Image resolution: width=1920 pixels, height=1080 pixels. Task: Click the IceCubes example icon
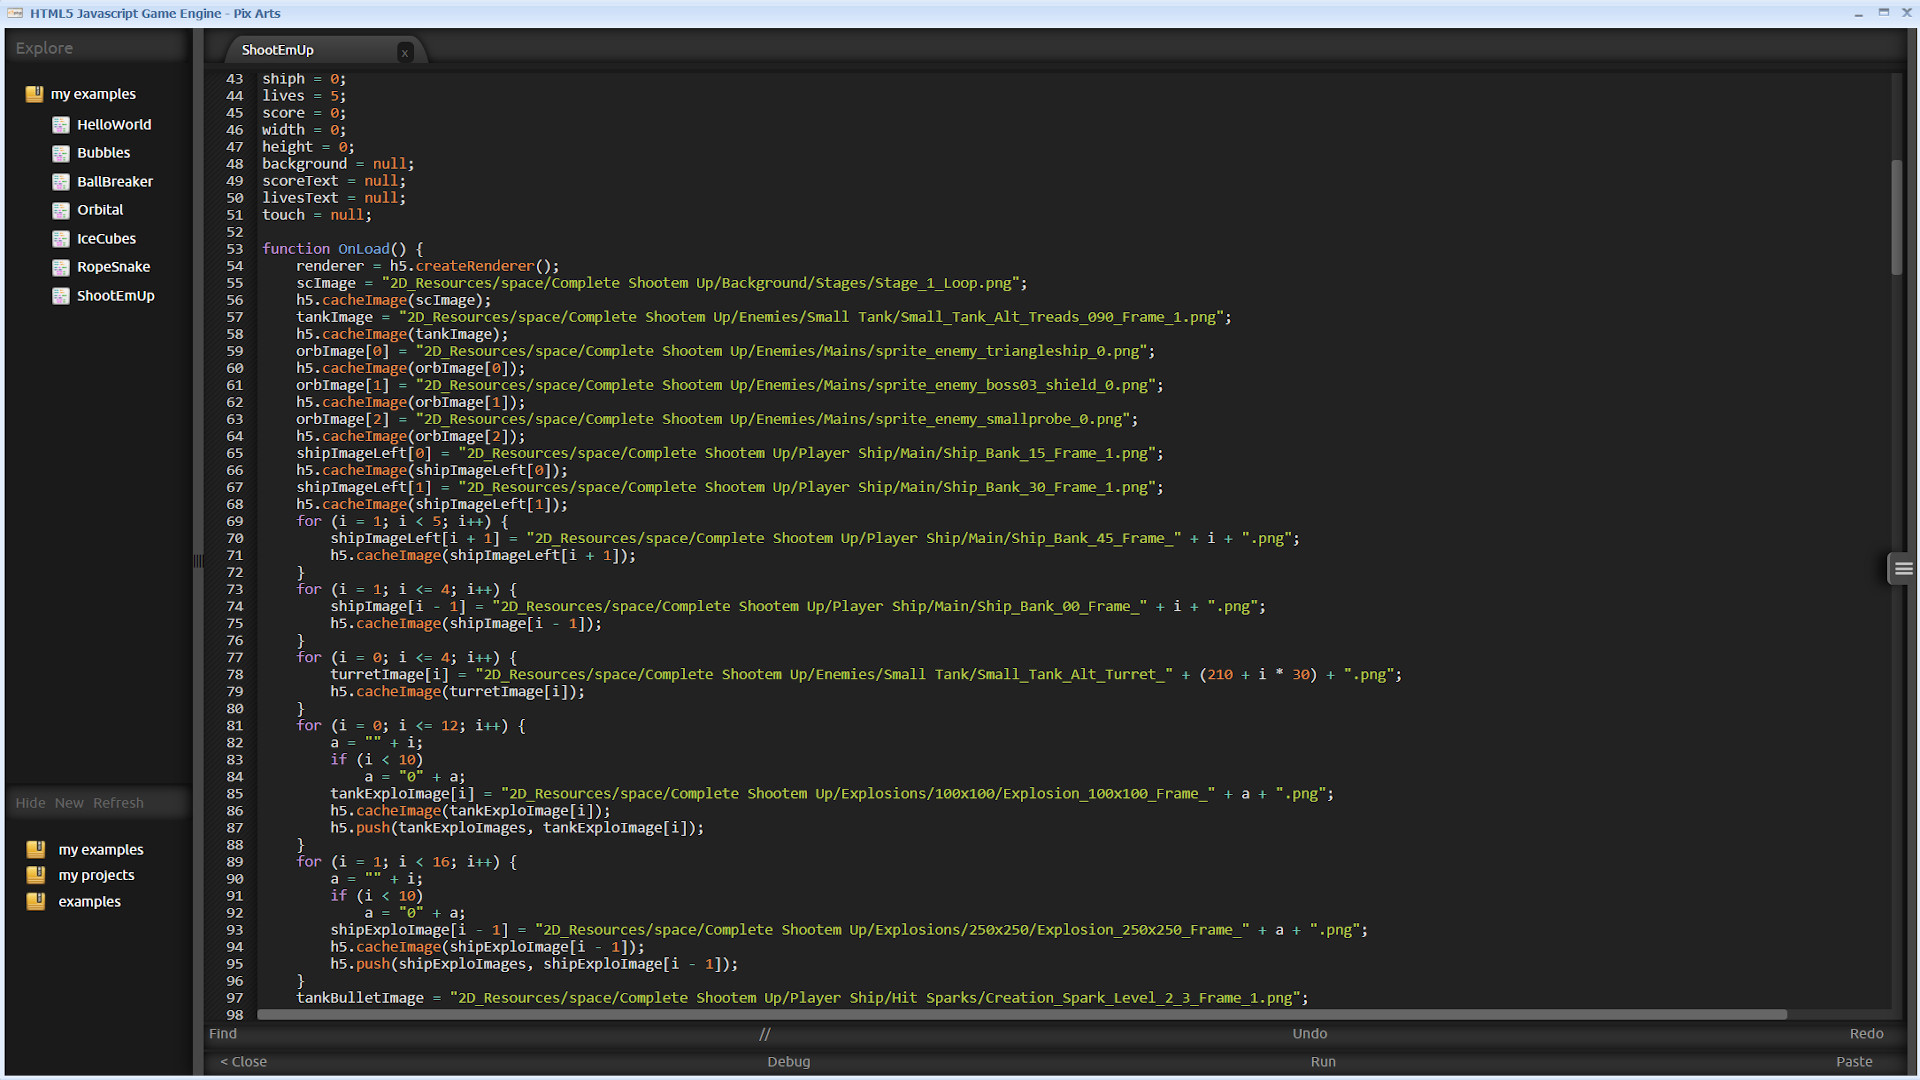(x=61, y=238)
